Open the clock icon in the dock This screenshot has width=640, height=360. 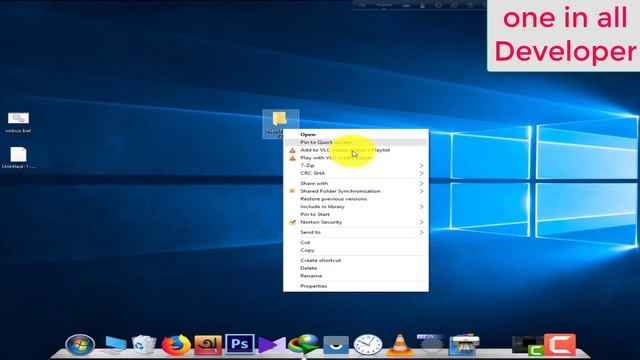click(368, 345)
